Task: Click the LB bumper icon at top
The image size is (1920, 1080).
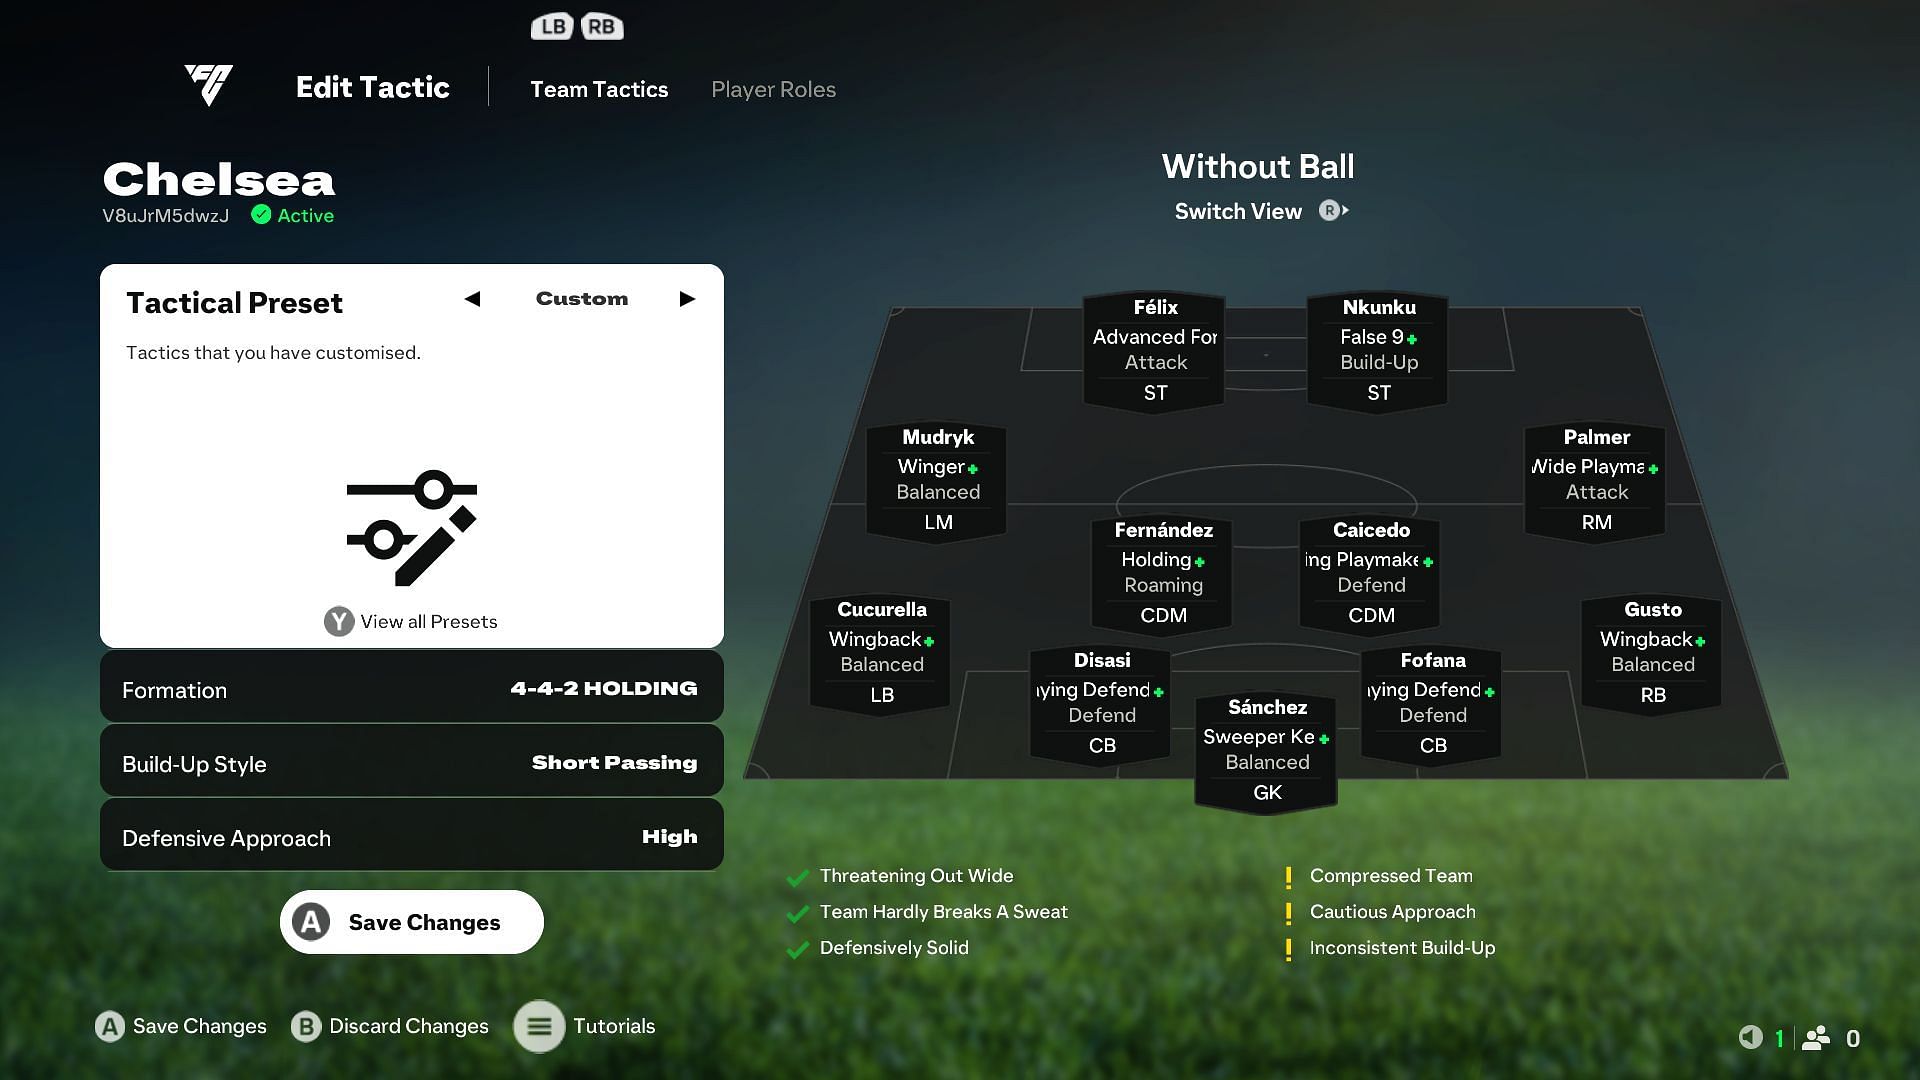Action: 554,25
